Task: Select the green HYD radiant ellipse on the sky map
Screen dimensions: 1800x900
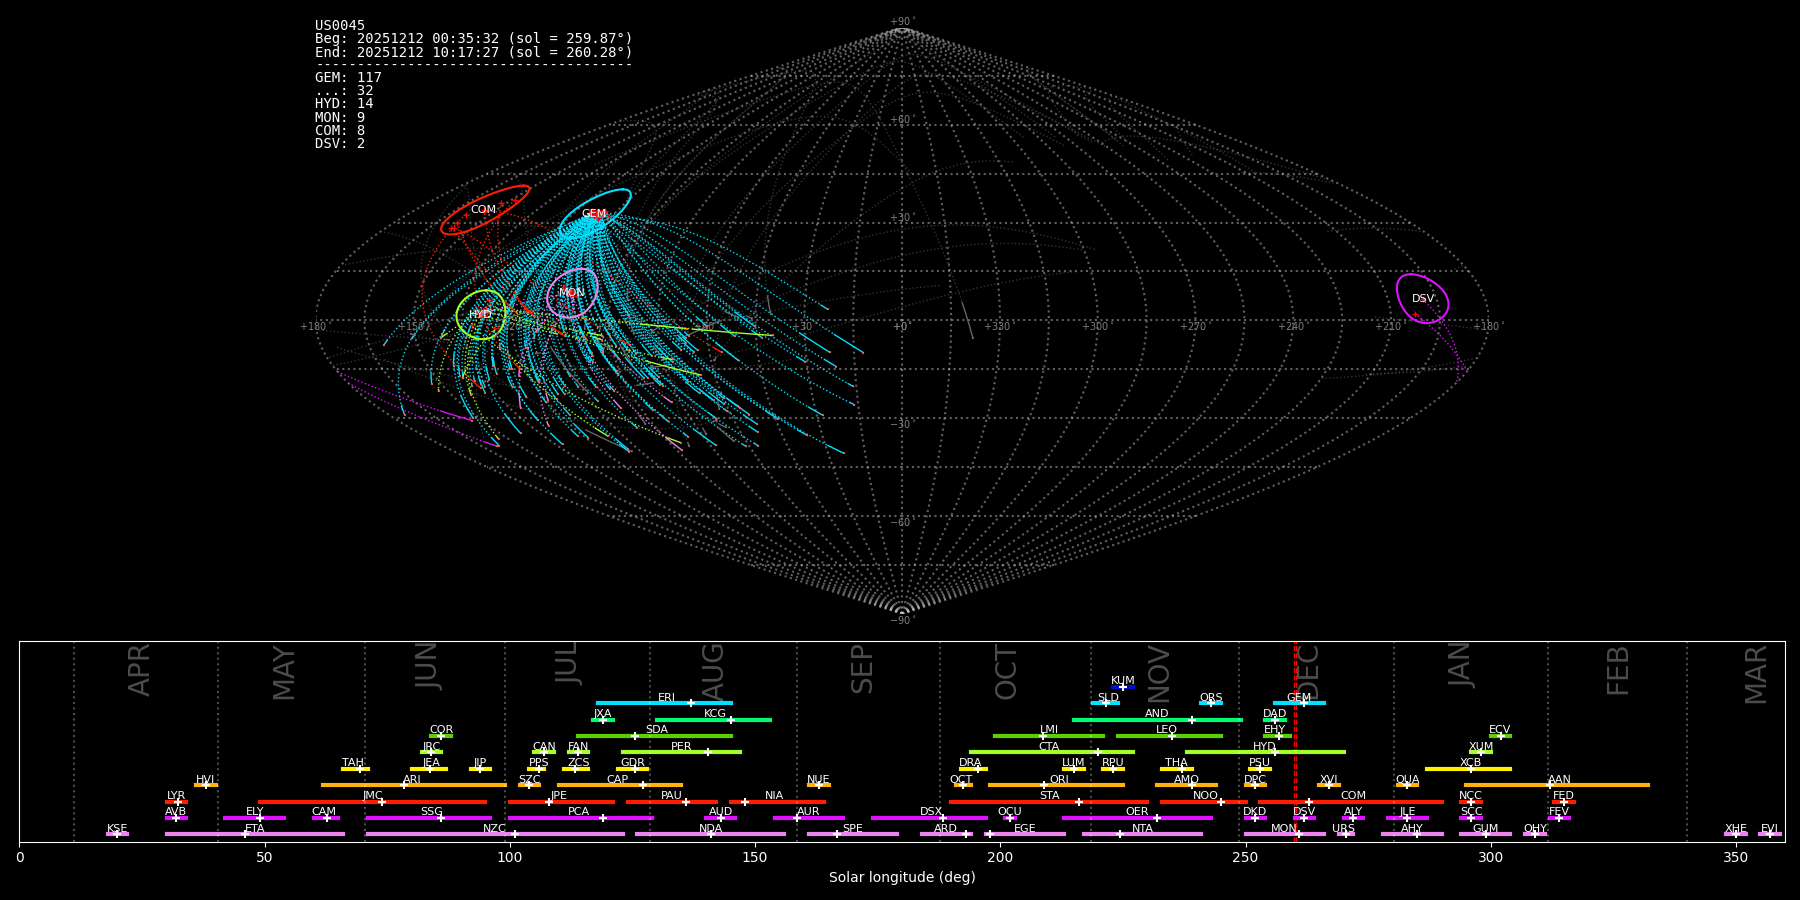Action: coord(481,314)
